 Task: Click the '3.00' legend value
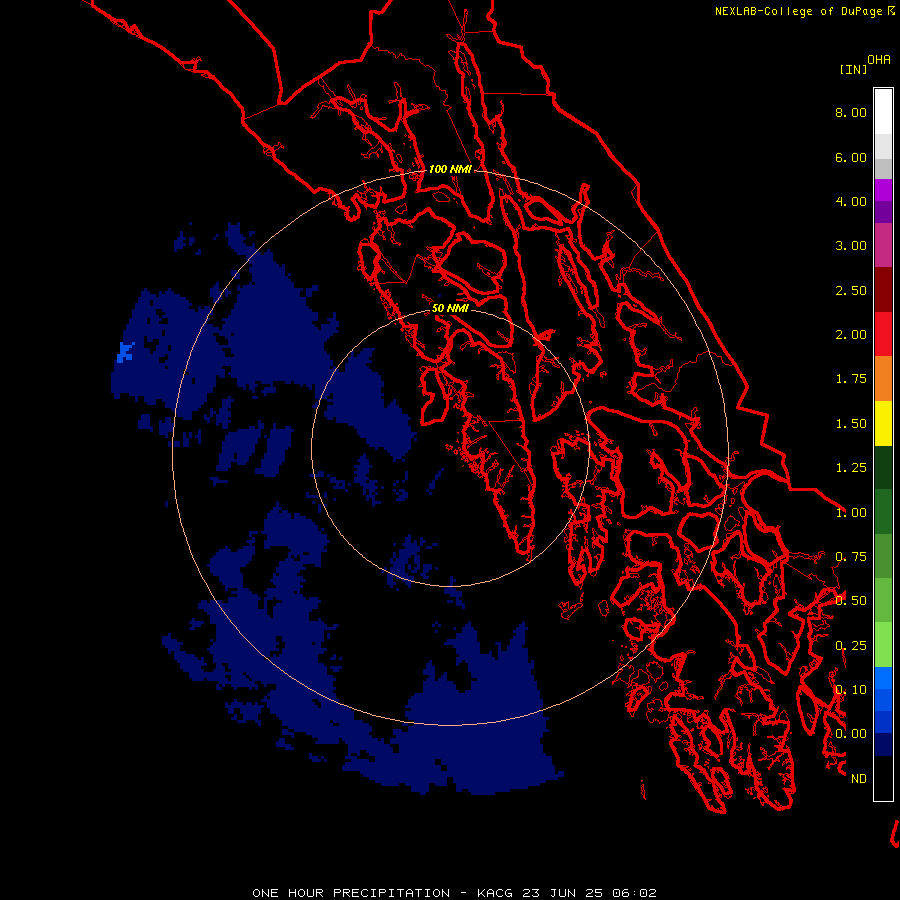[851, 246]
